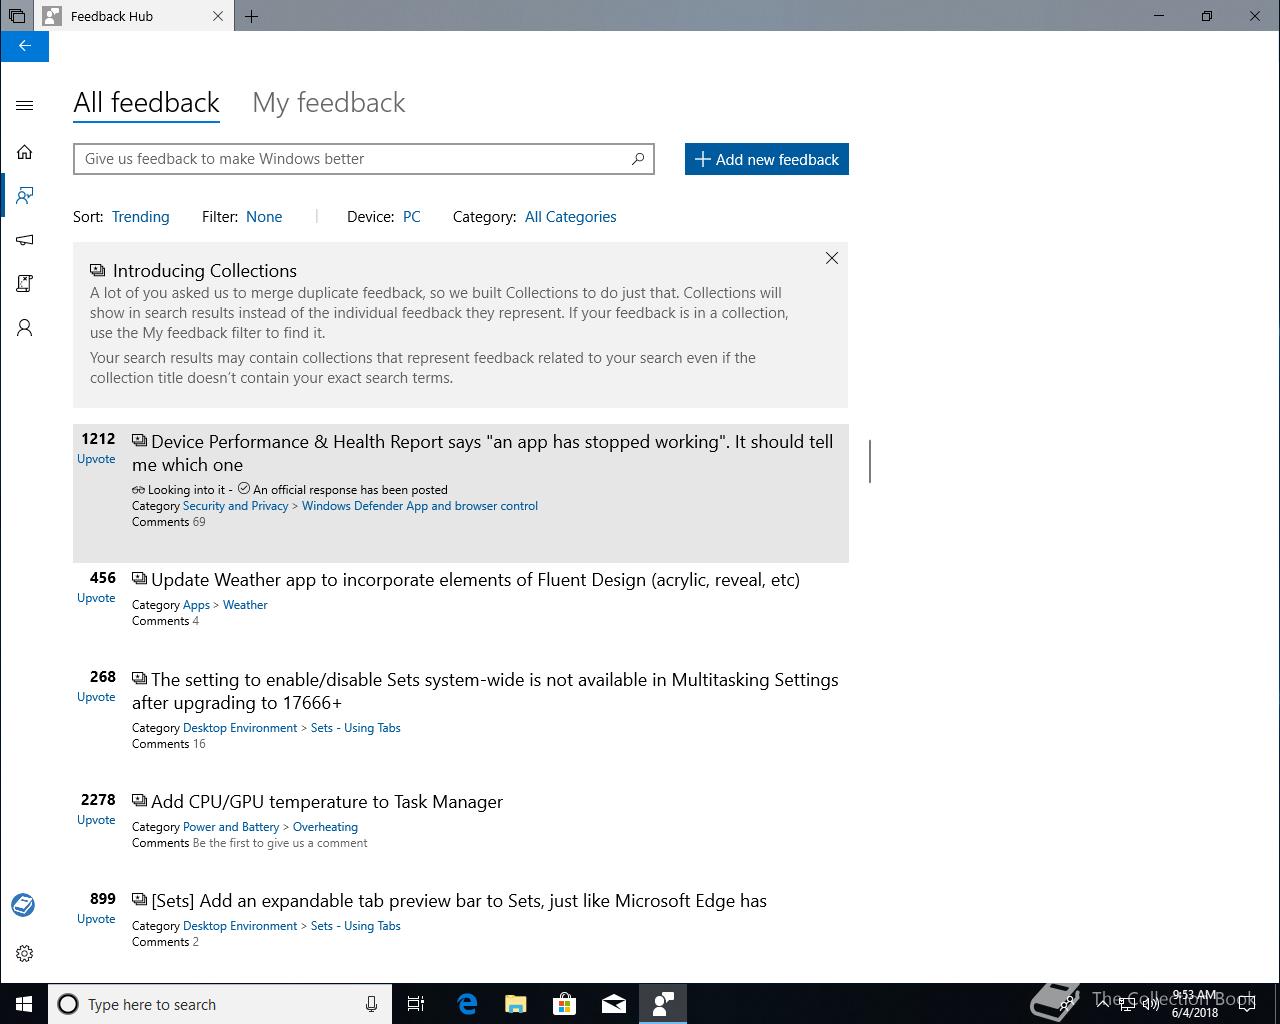
Task: Click Sets - Using Tabs under tab preview feedback
Action: click(x=355, y=926)
